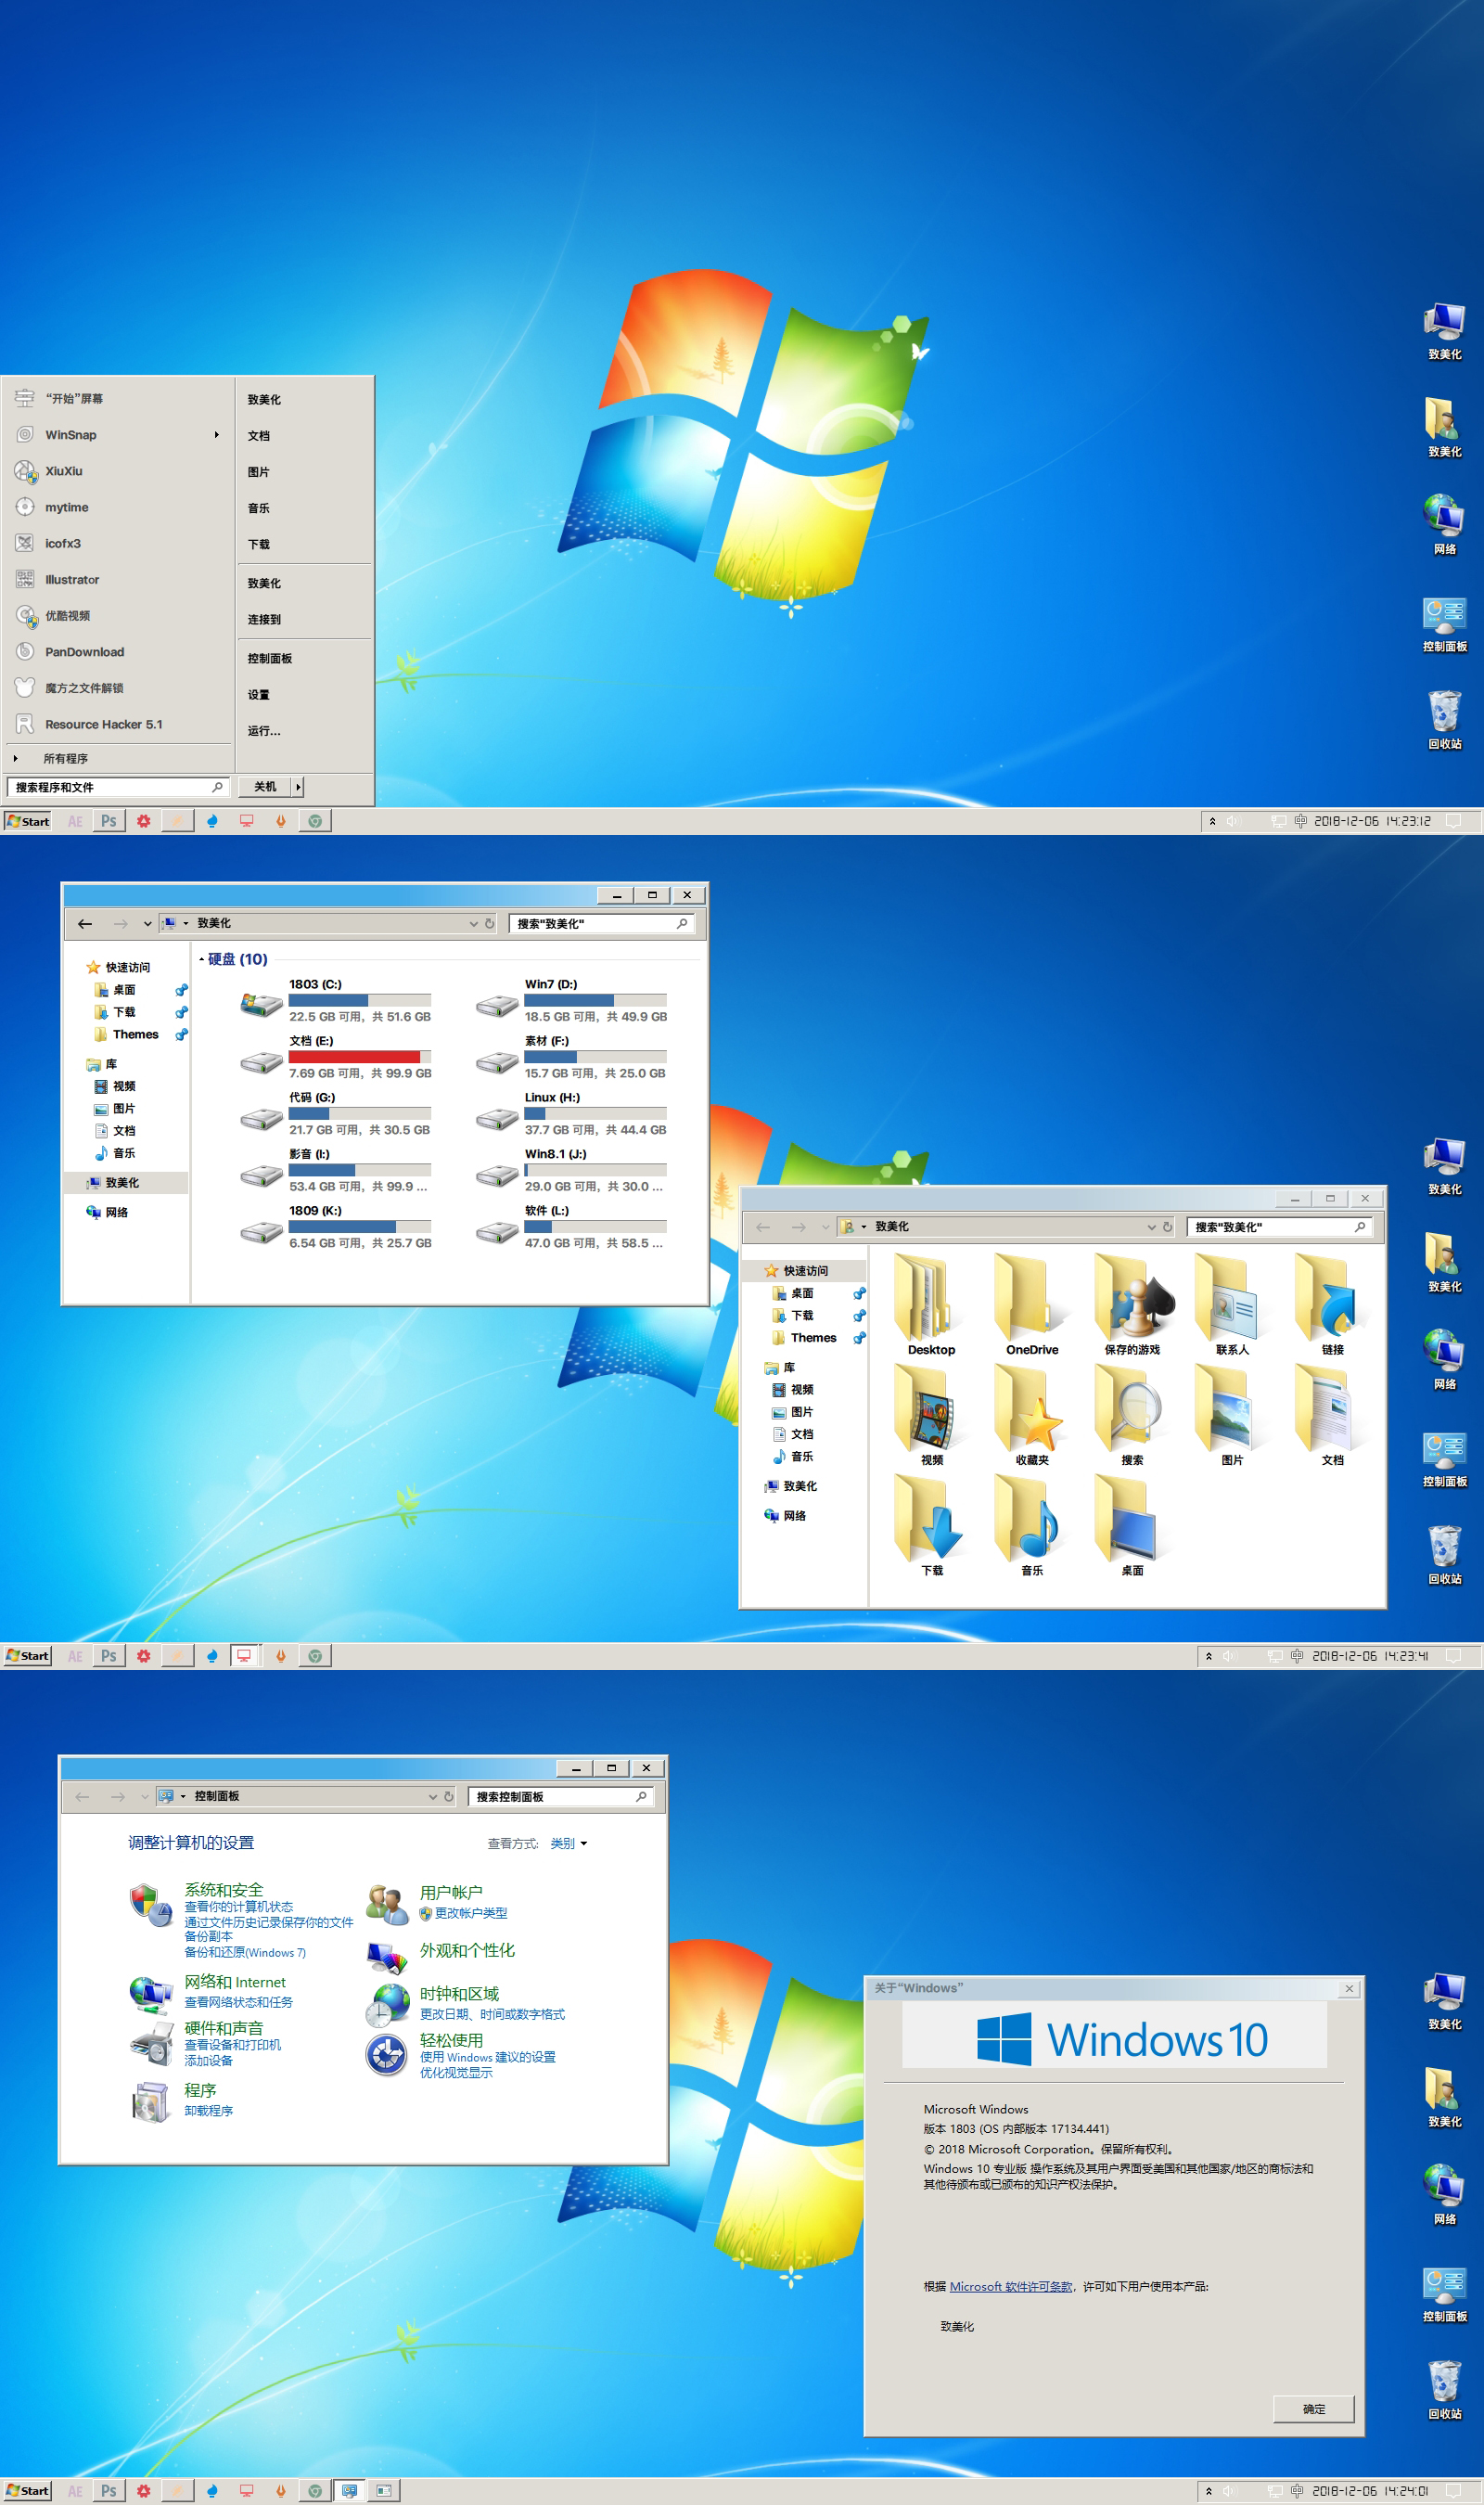Open the 类别 view-mode dropdown

(x=569, y=1843)
